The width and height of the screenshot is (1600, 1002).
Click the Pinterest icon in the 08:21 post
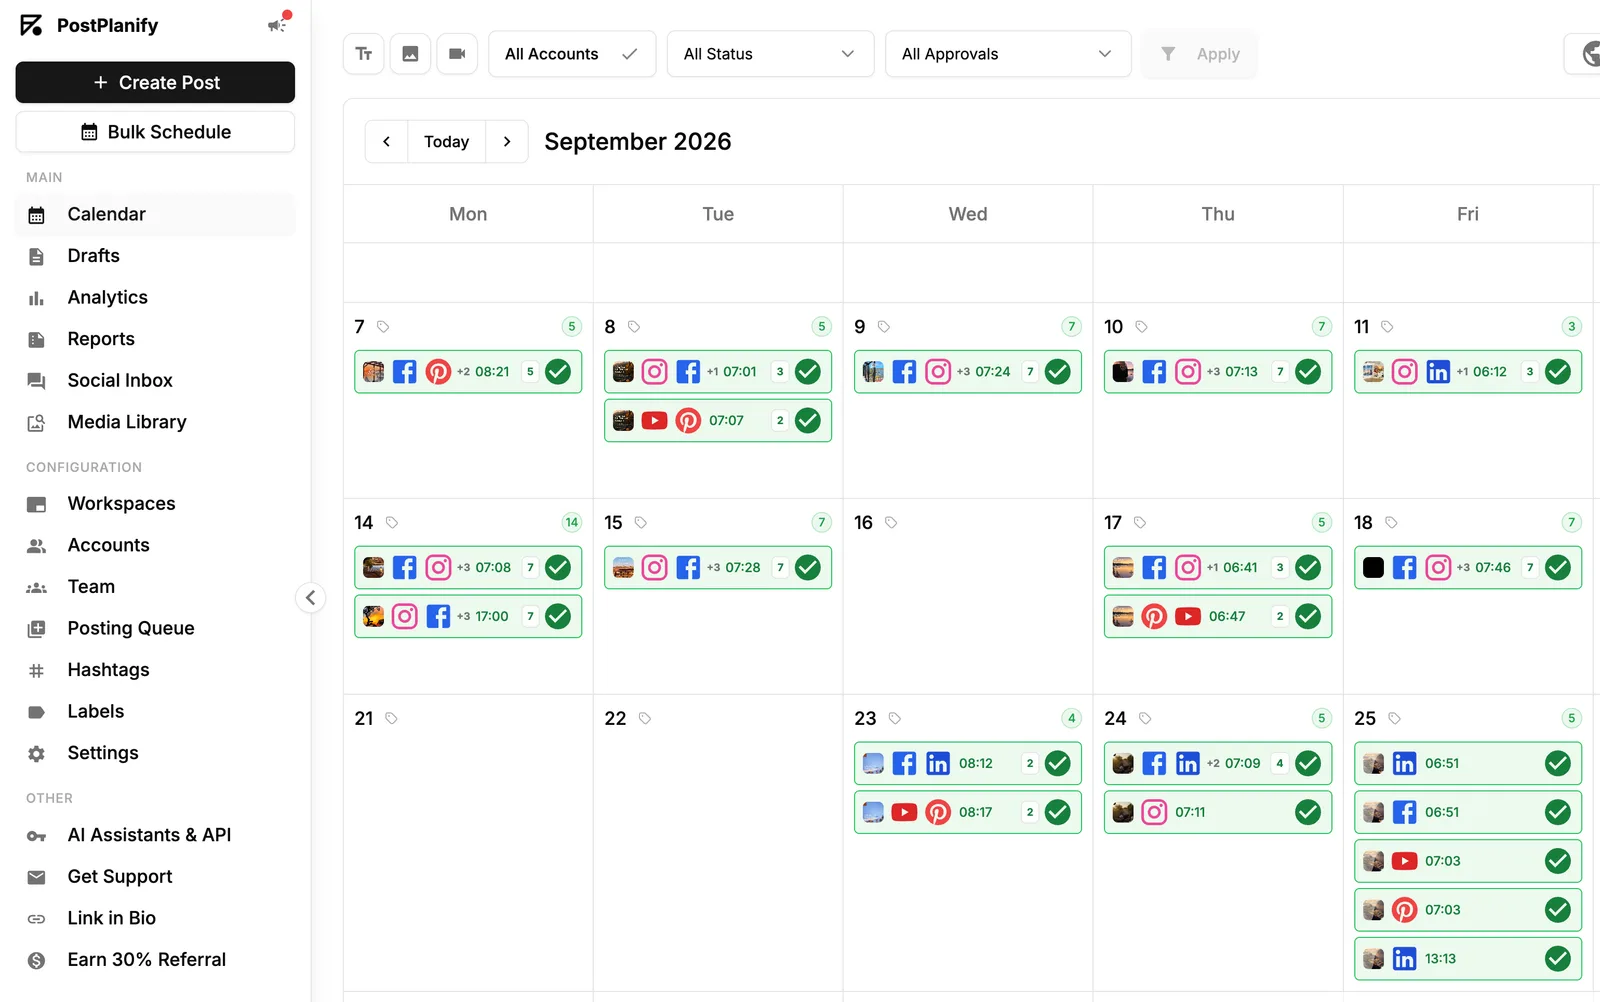(x=438, y=372)
